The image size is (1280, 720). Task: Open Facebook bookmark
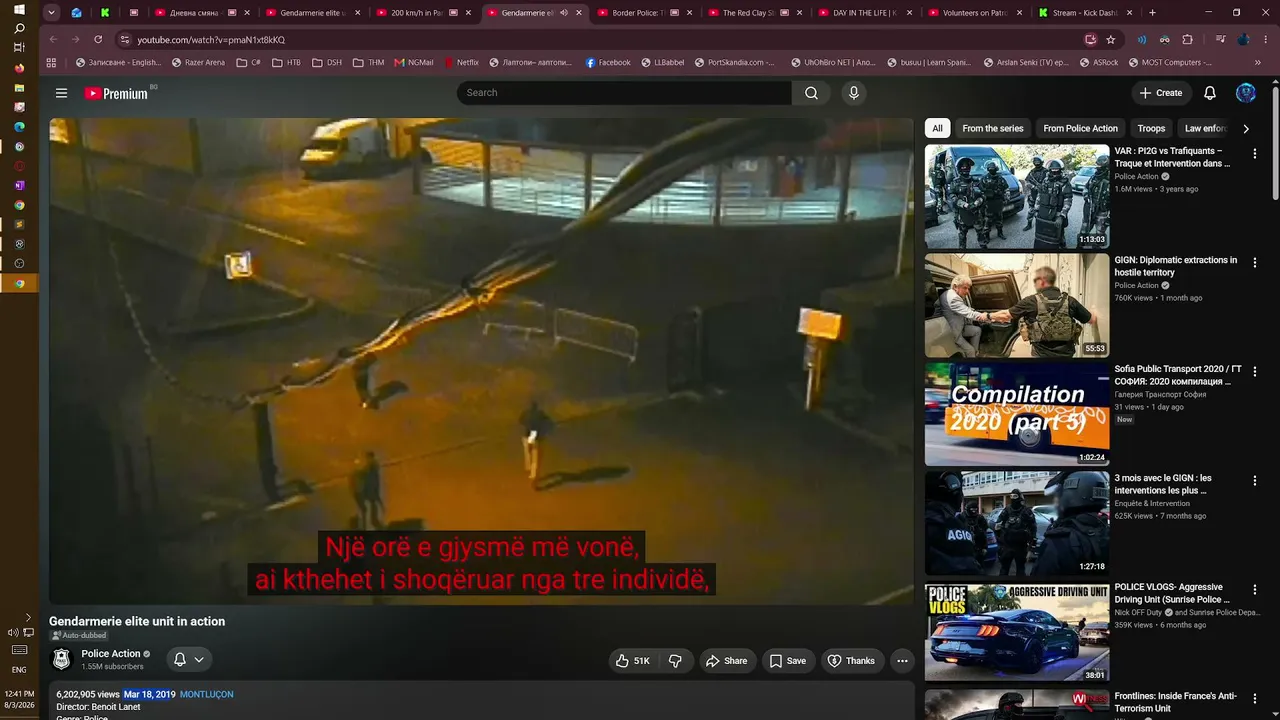[x=608, y=62]
